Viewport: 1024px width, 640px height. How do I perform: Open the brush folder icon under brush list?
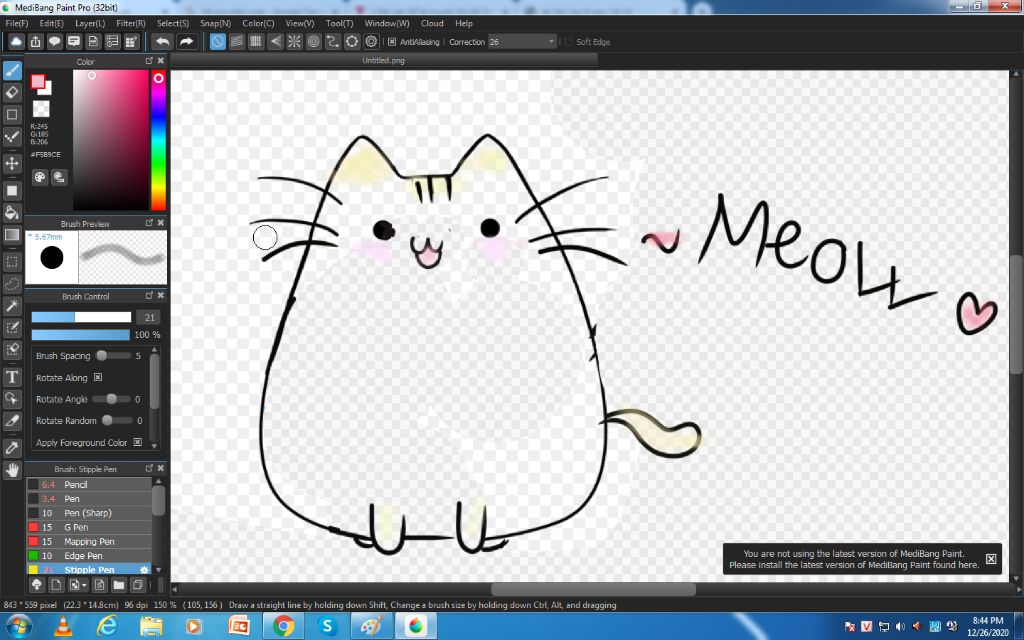(118, 584)
